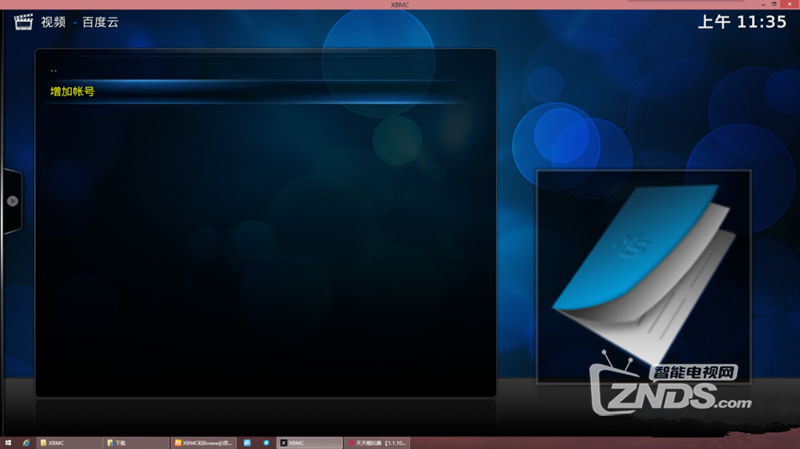The height and width of the screenshot is (449, 800).
Task: Close the XBMC window
Action: click(790, 4)
